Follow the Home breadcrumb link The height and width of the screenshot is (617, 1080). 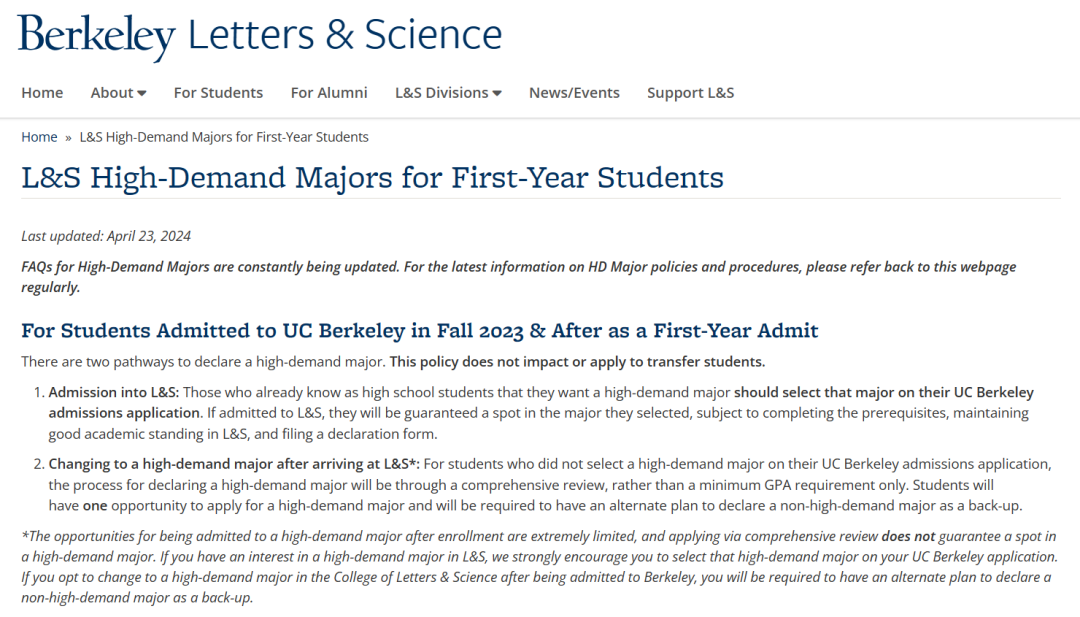click(x=39, y=136)
